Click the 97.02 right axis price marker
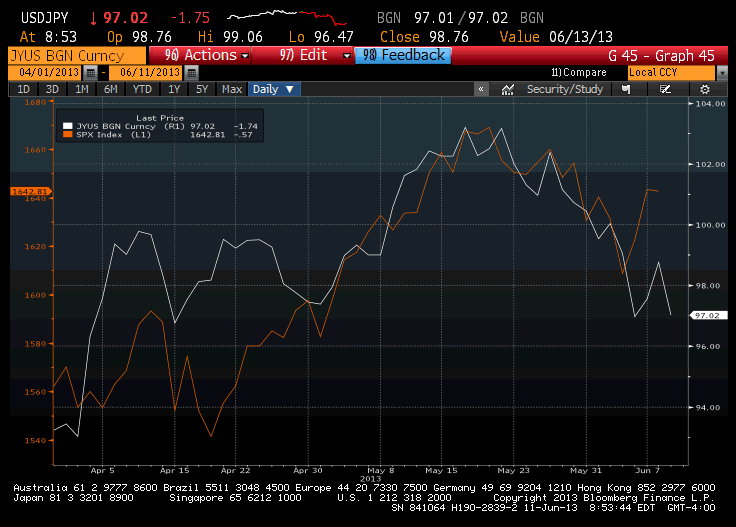 709,315
